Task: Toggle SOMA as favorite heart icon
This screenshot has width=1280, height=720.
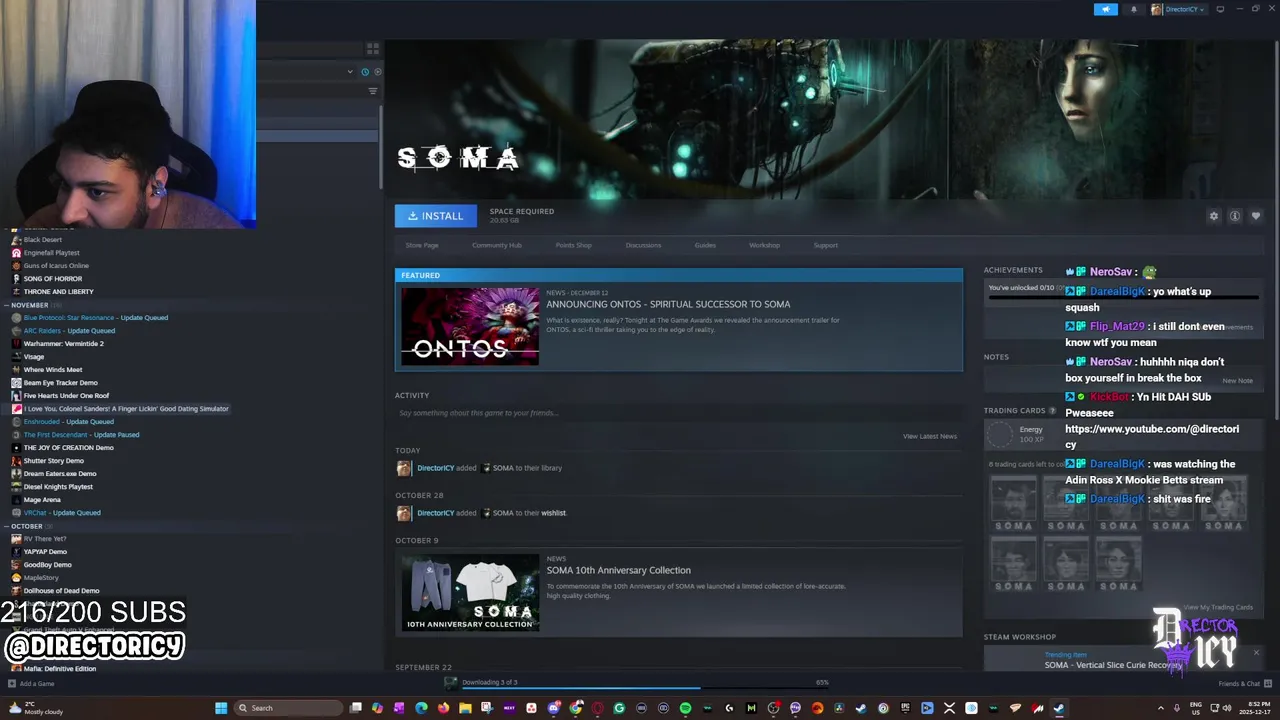Action: pos(1256,216)
